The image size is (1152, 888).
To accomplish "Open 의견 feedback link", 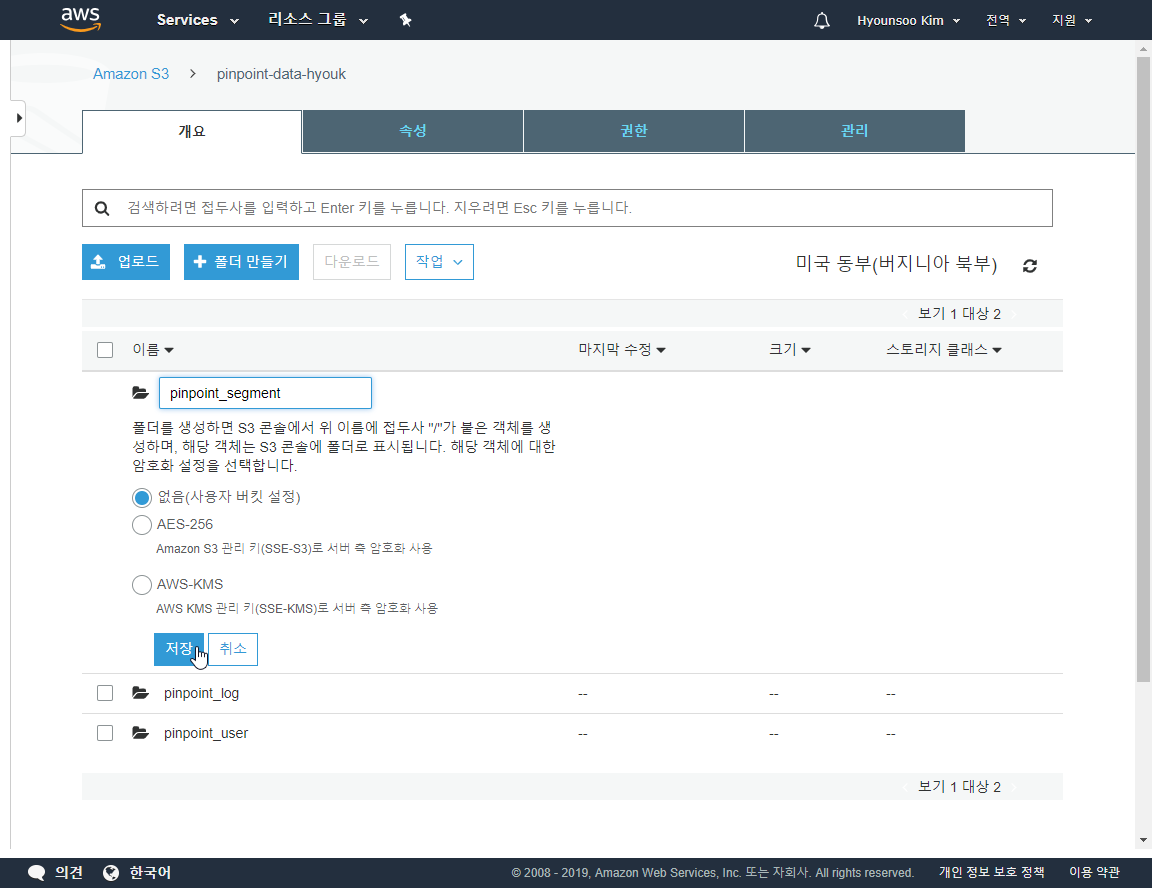I will 69,873.
